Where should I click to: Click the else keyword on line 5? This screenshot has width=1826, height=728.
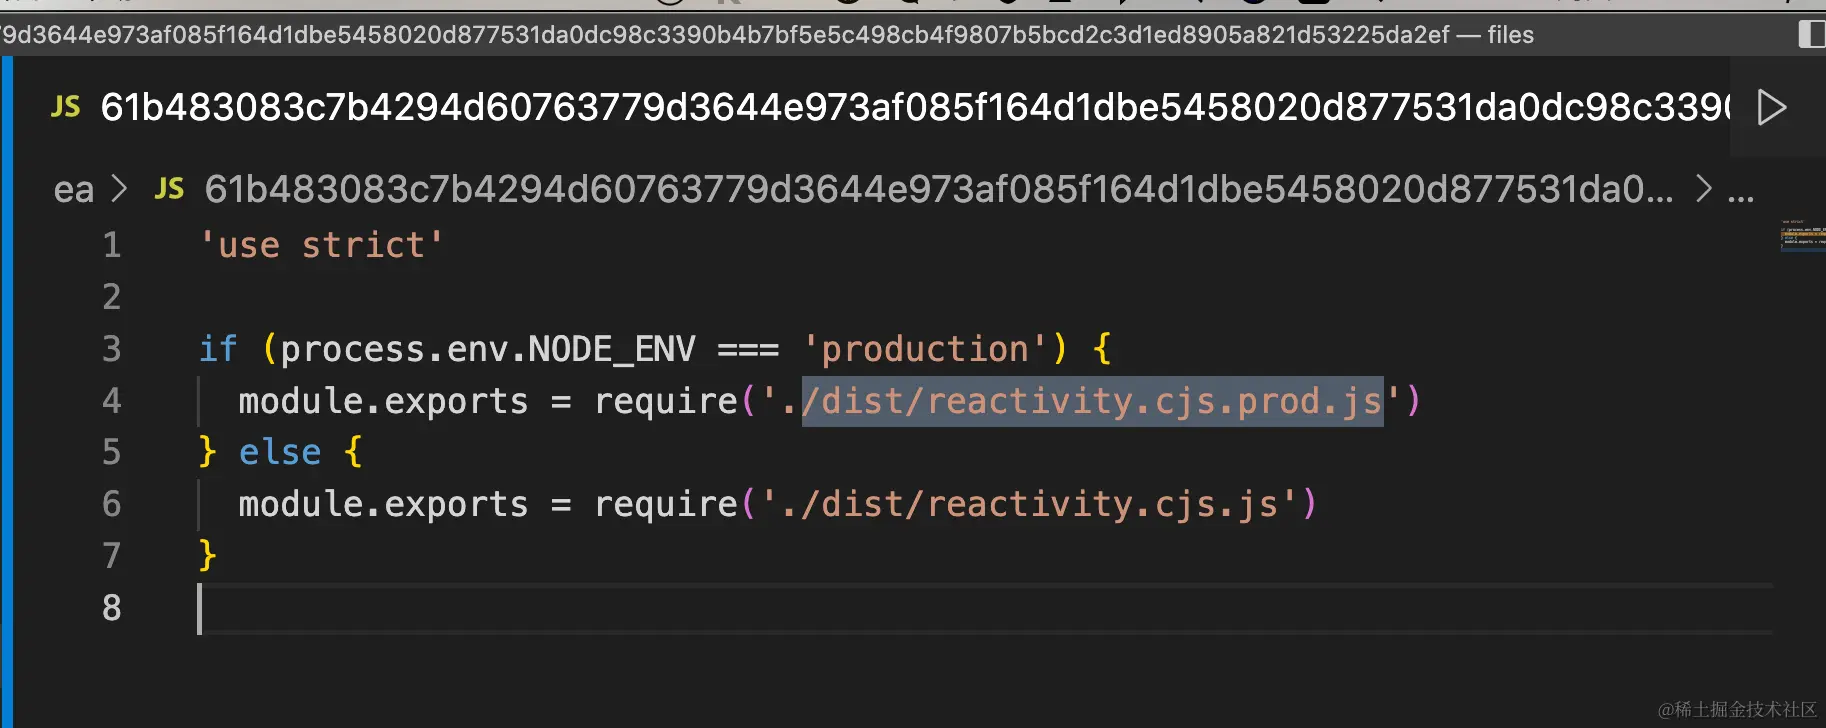coord(280,452)
